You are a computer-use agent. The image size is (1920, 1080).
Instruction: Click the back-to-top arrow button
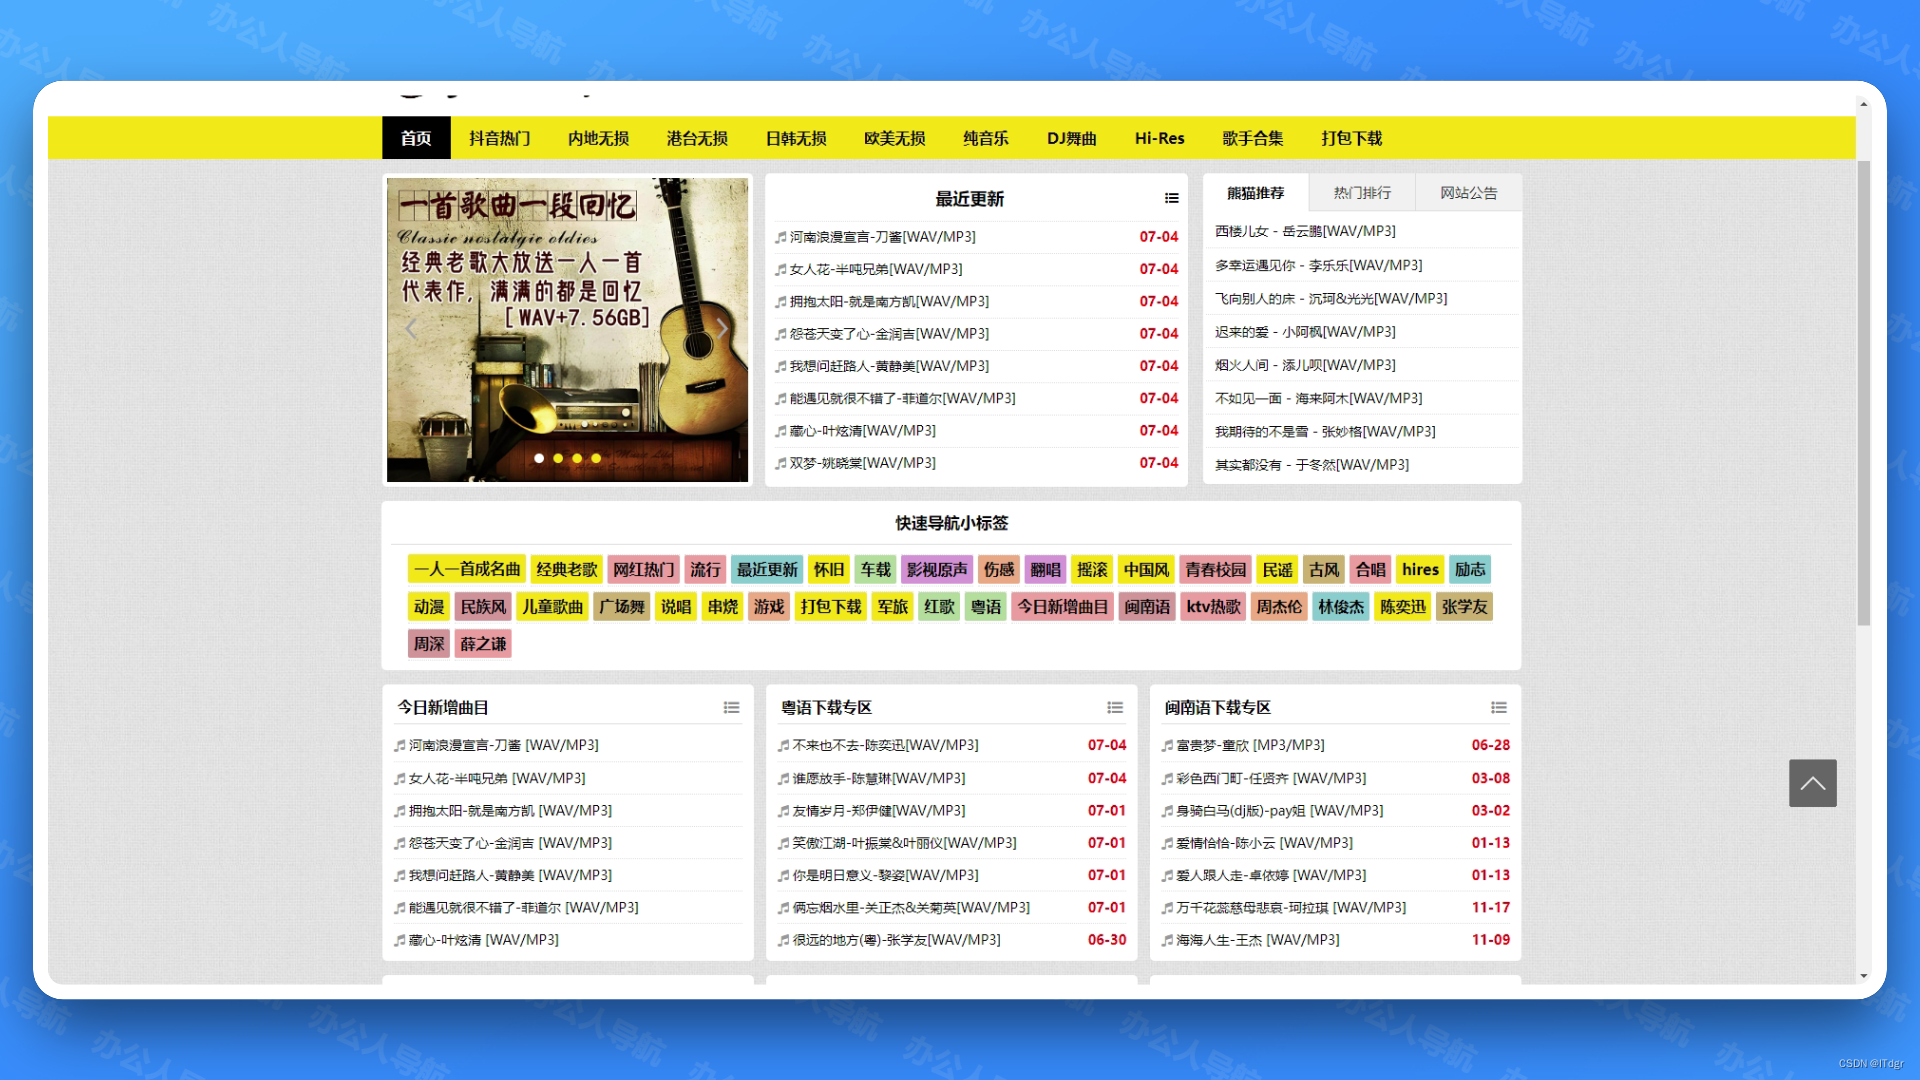(x=1812, y=783)
